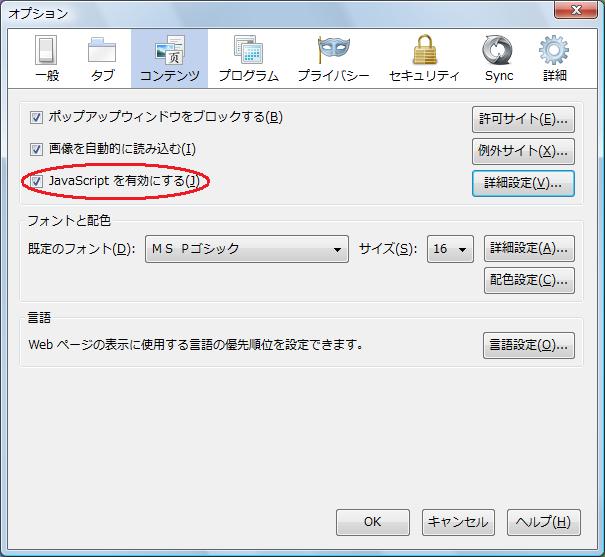Click the 既定のフォント(D): label
This screenshot has height=557, width=605.
81,249
